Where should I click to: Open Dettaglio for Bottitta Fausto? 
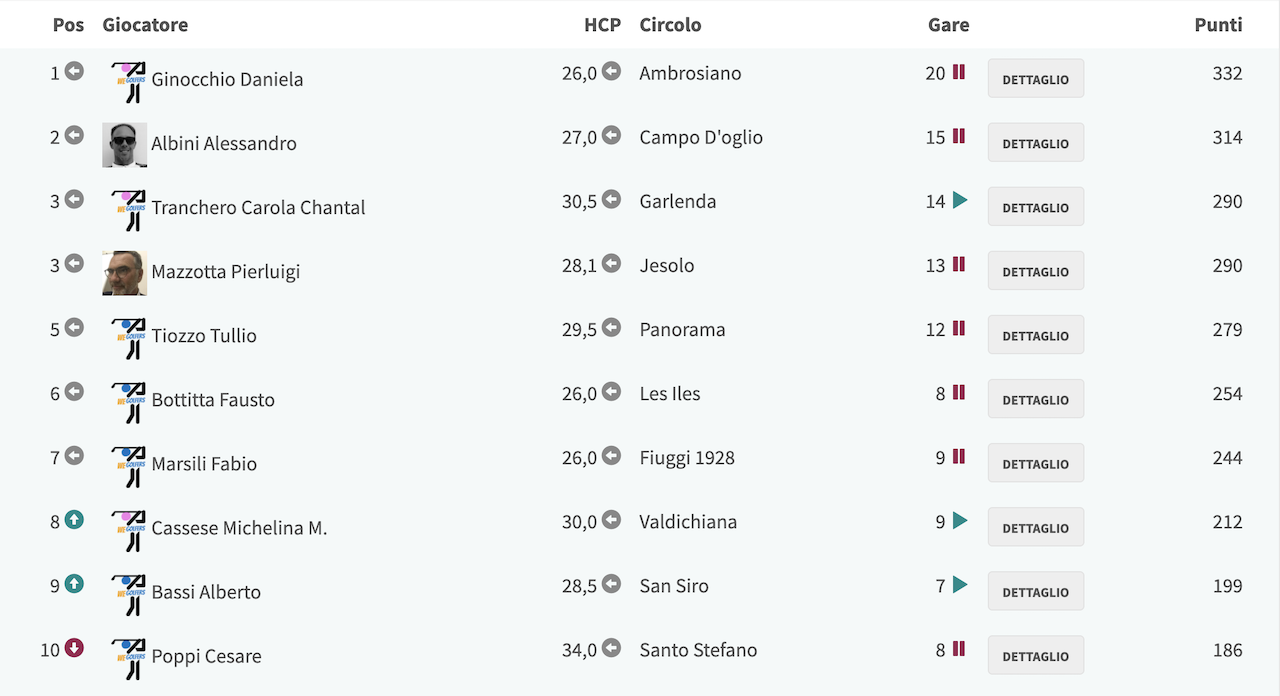pos(1036,399)
